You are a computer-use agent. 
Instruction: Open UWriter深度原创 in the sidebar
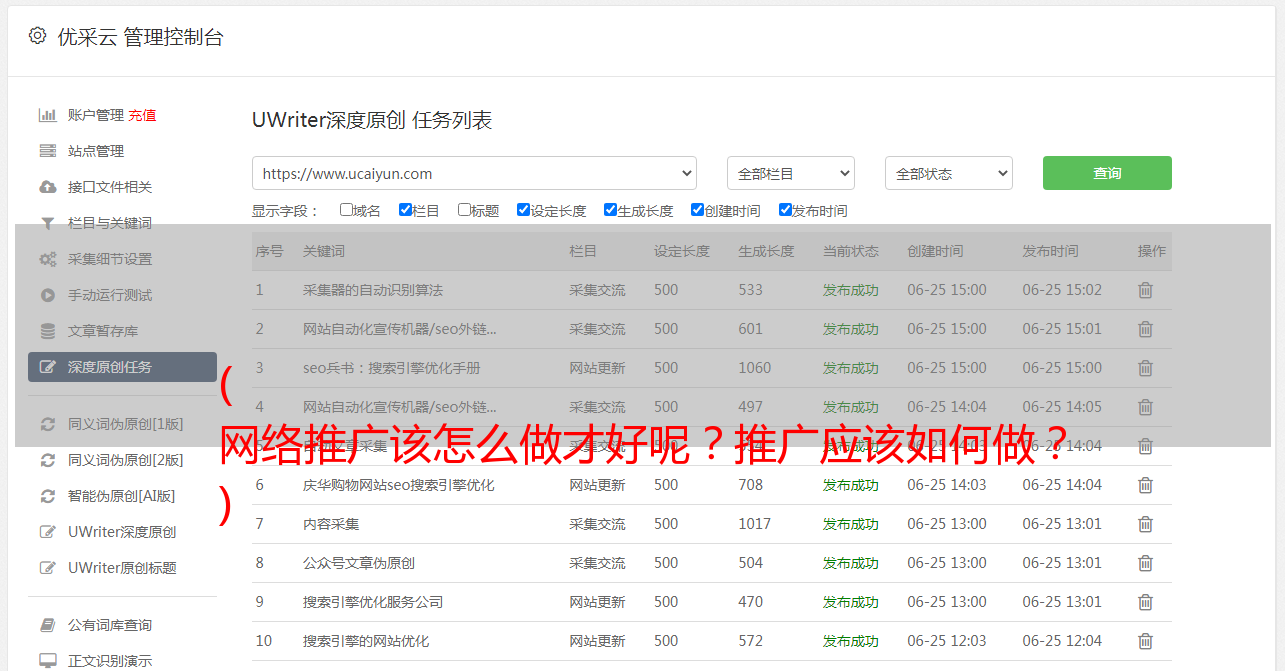122,532
